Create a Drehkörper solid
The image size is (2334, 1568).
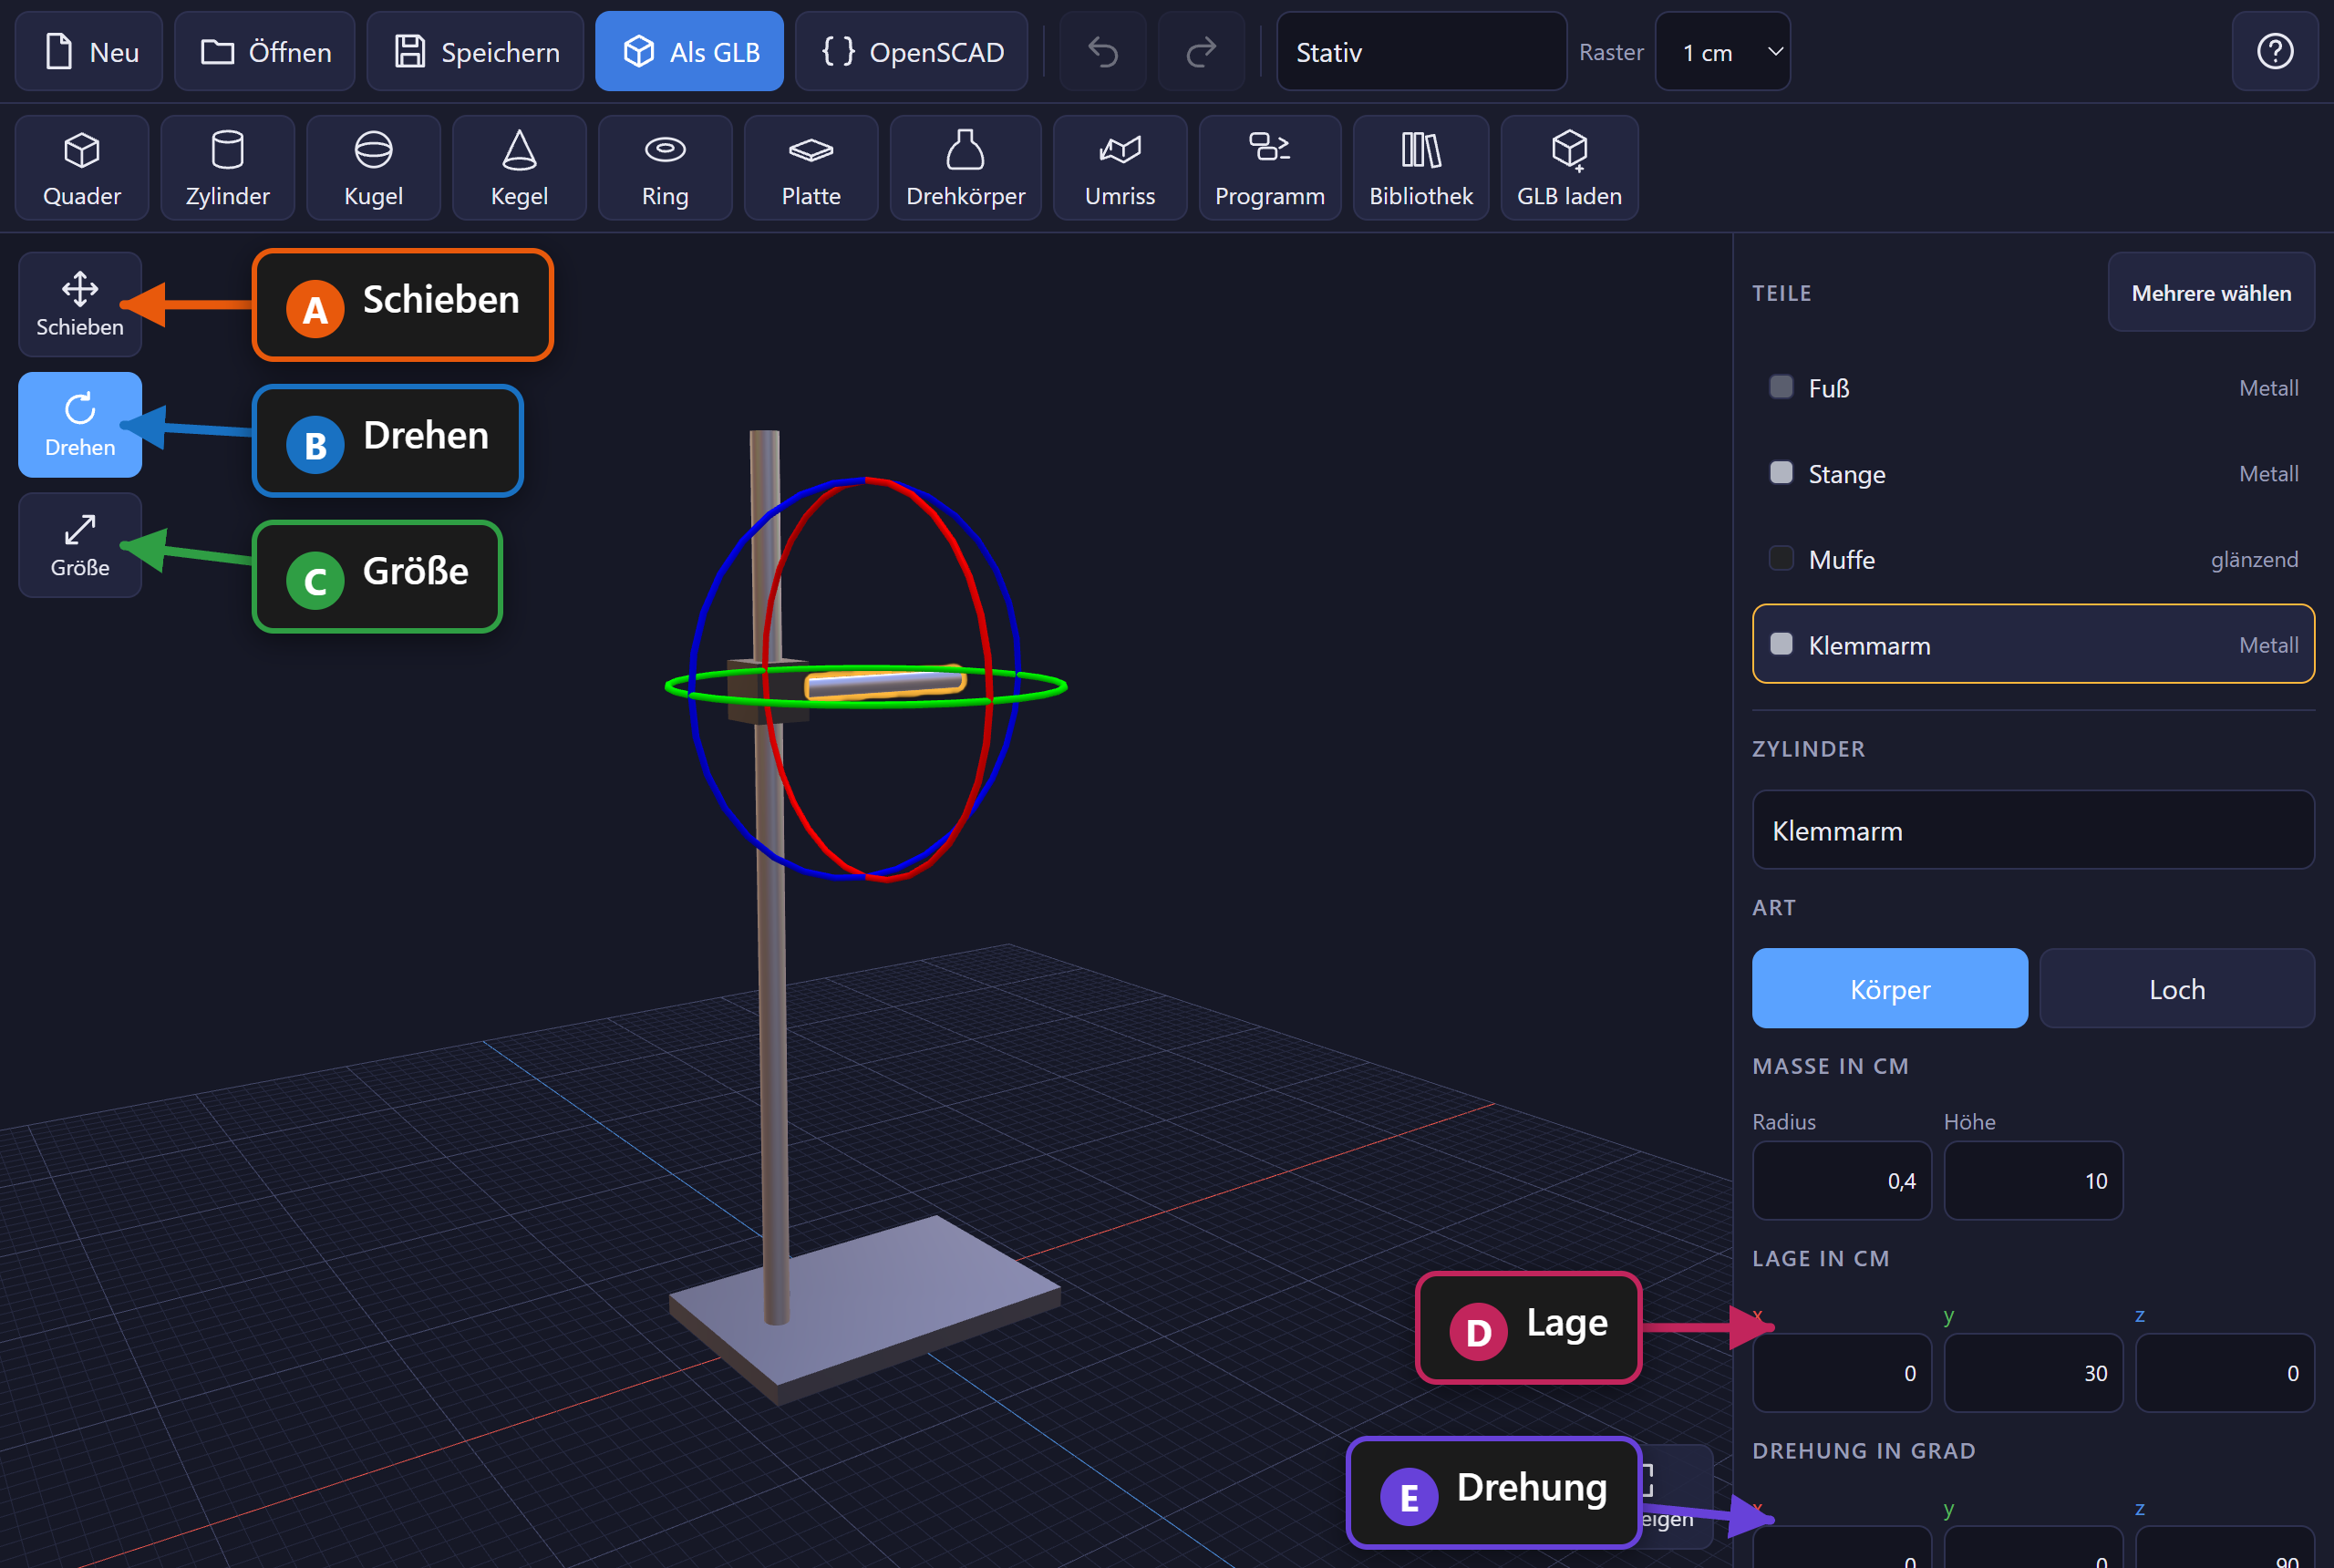click(x=965, y=167)
